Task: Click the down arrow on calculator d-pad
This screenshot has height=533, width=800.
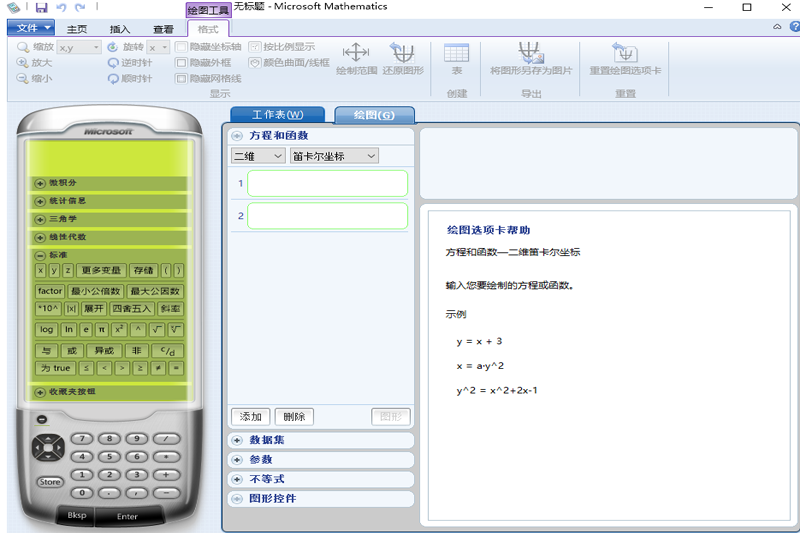Action: tap(48, 457)
